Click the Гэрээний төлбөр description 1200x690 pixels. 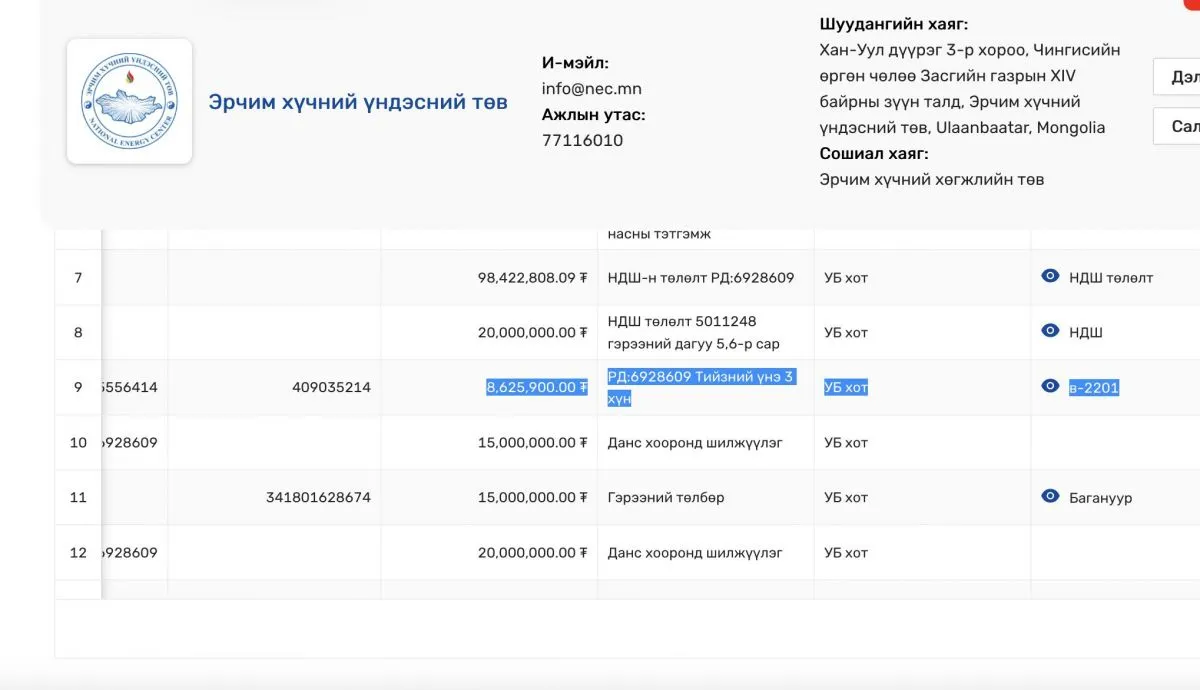click(666, 498)
